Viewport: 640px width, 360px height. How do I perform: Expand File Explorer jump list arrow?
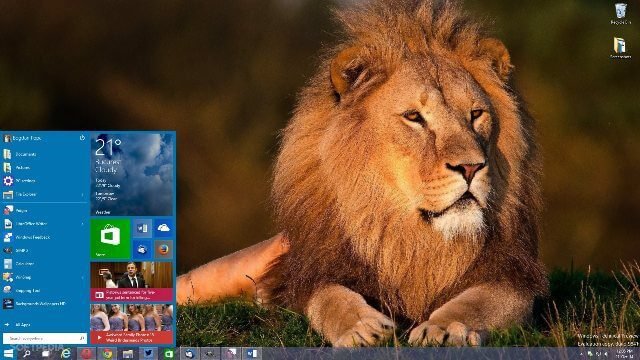[83, 195]
